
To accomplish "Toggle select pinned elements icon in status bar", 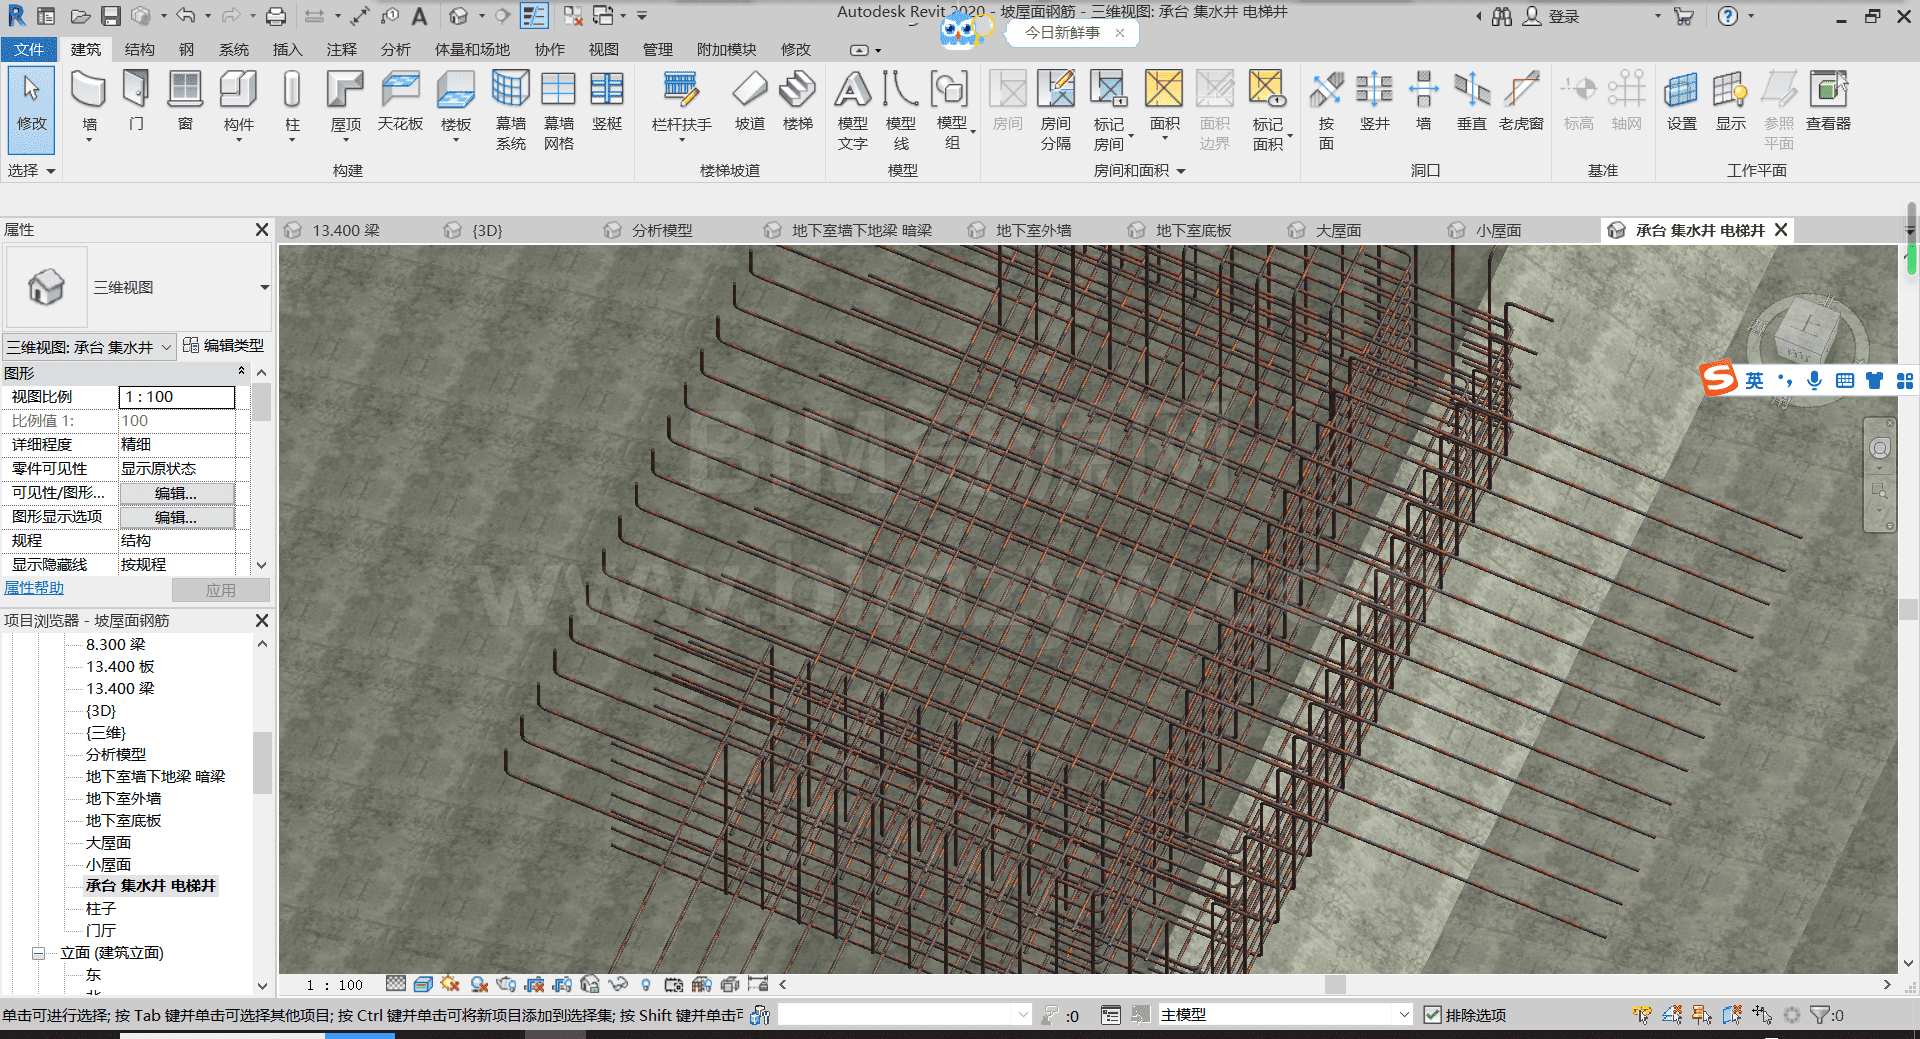I will point(1702,1015).
